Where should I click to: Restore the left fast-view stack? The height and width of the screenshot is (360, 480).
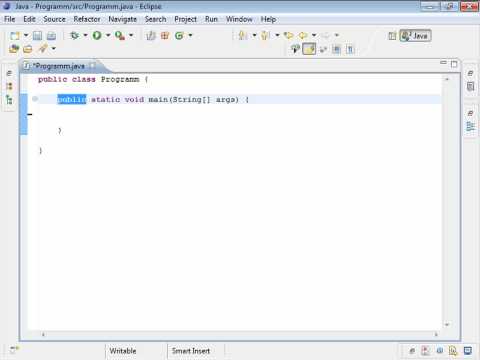(9, 73)
